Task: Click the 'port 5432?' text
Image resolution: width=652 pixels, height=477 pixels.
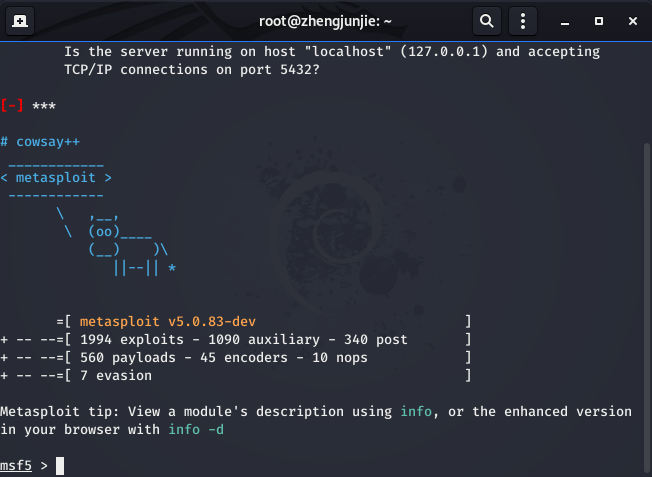Action: [280, 69]
